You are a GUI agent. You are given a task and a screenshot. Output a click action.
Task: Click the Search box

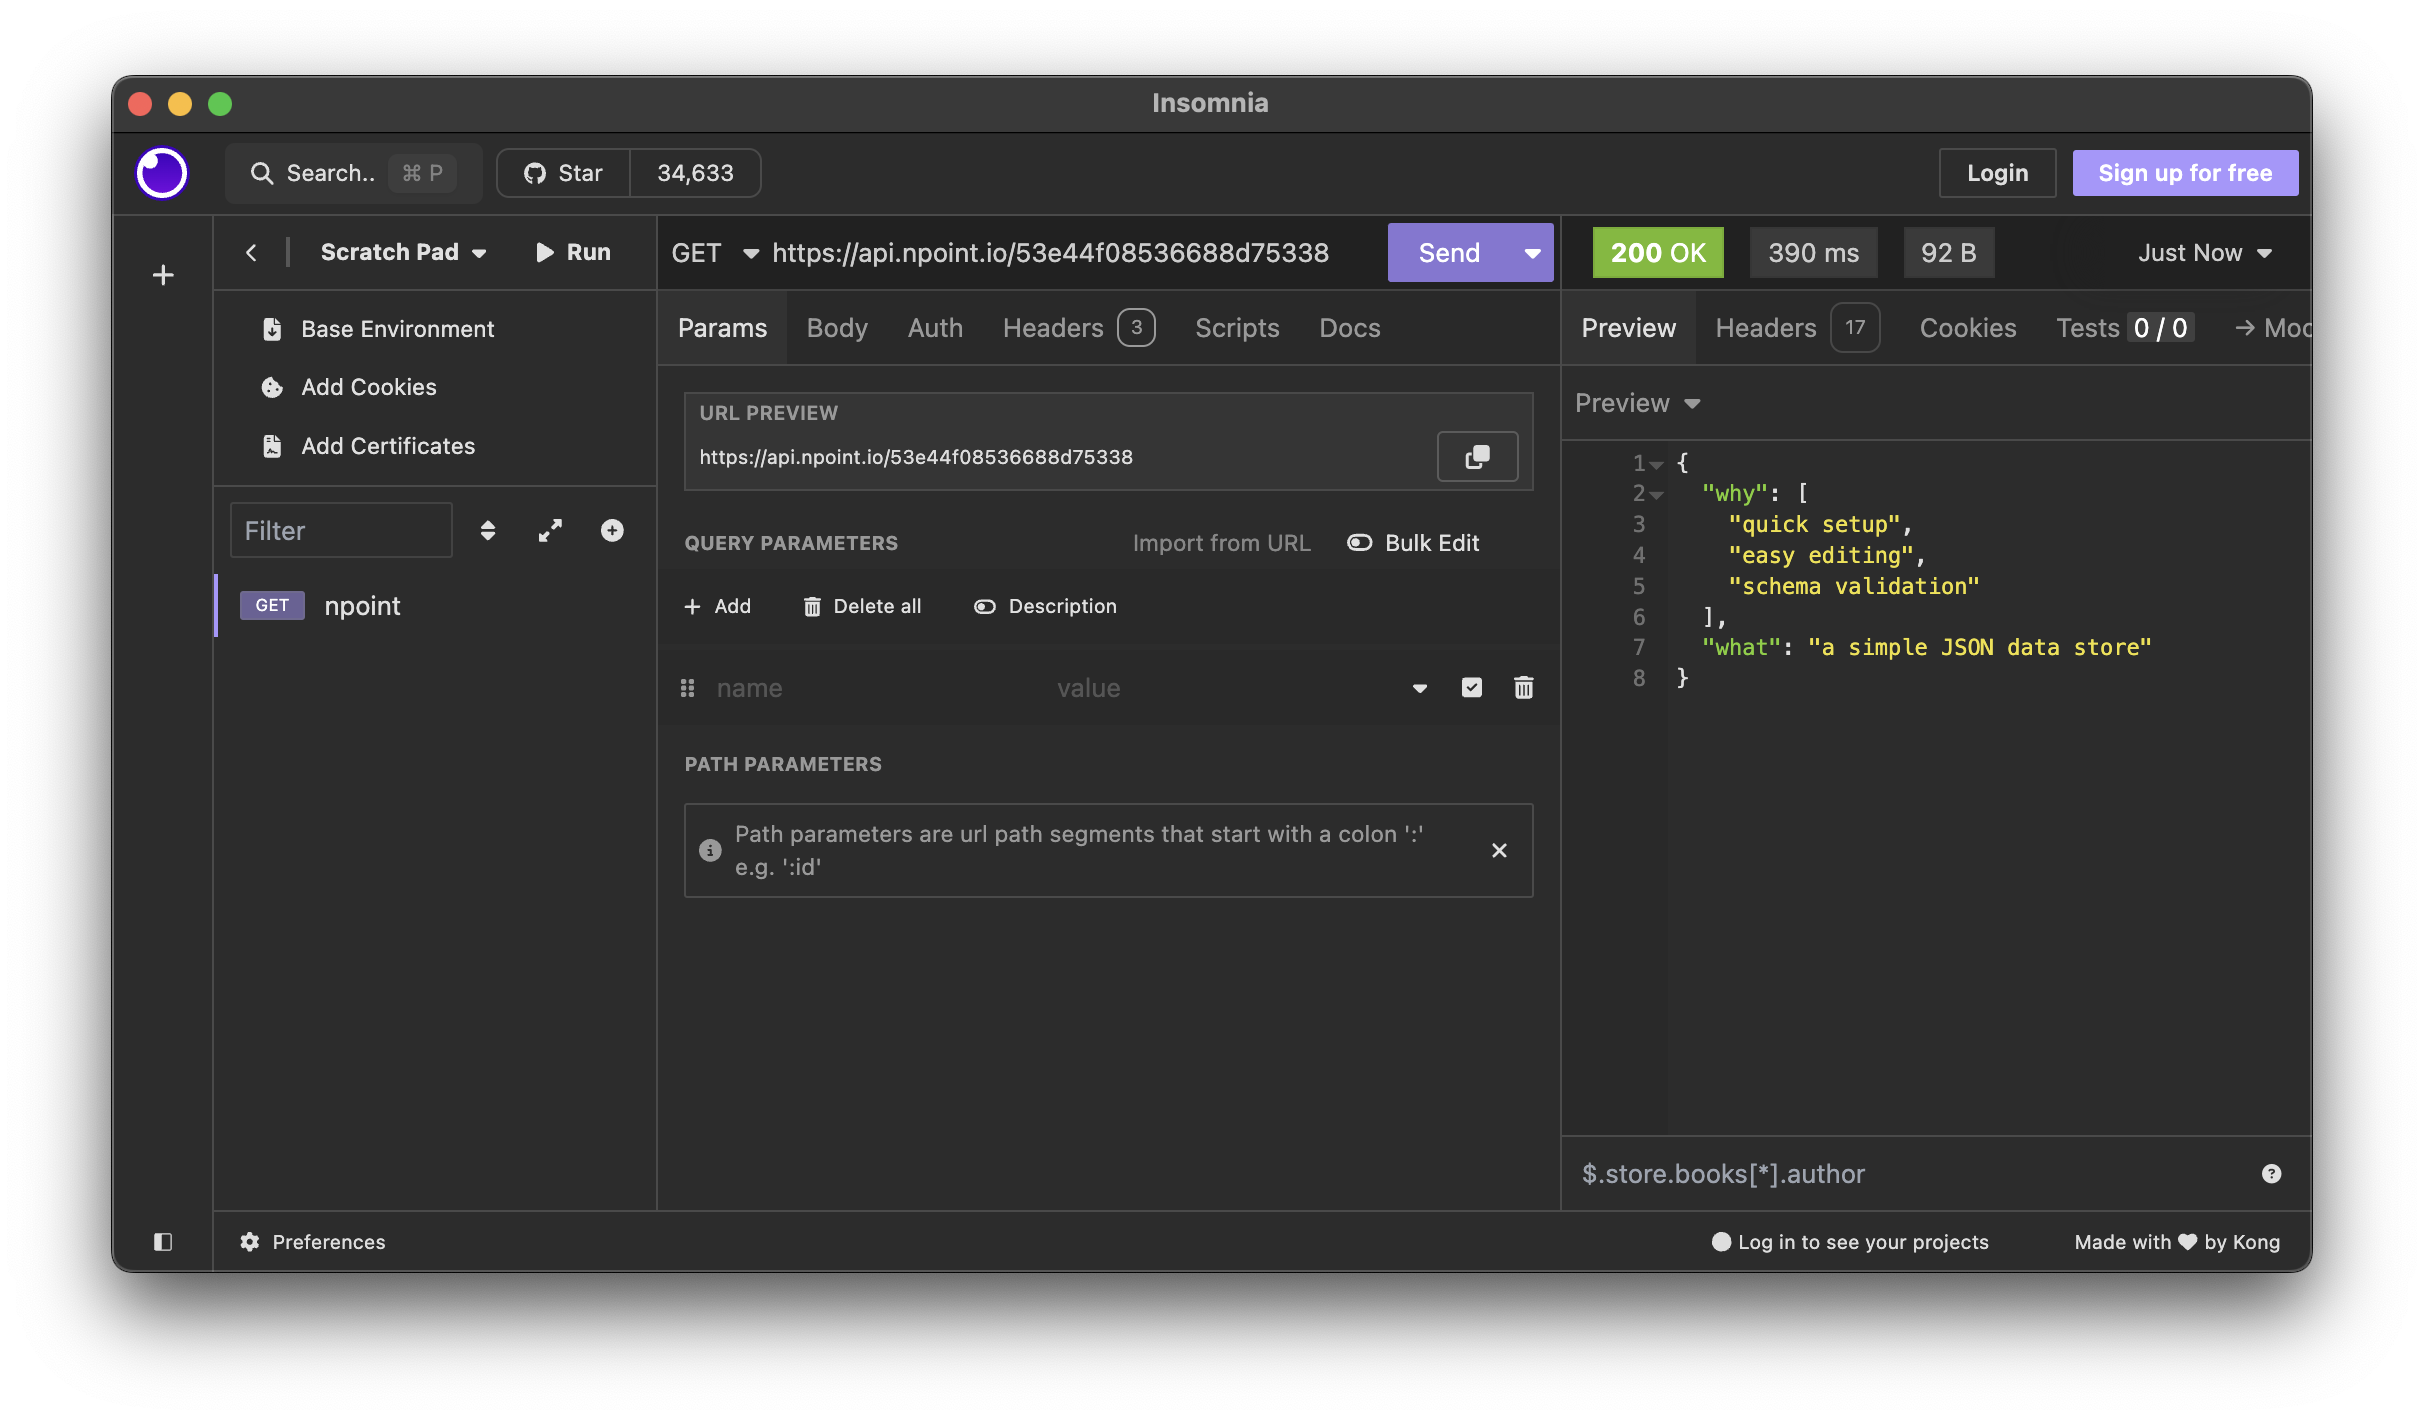[x=353, y=173]
